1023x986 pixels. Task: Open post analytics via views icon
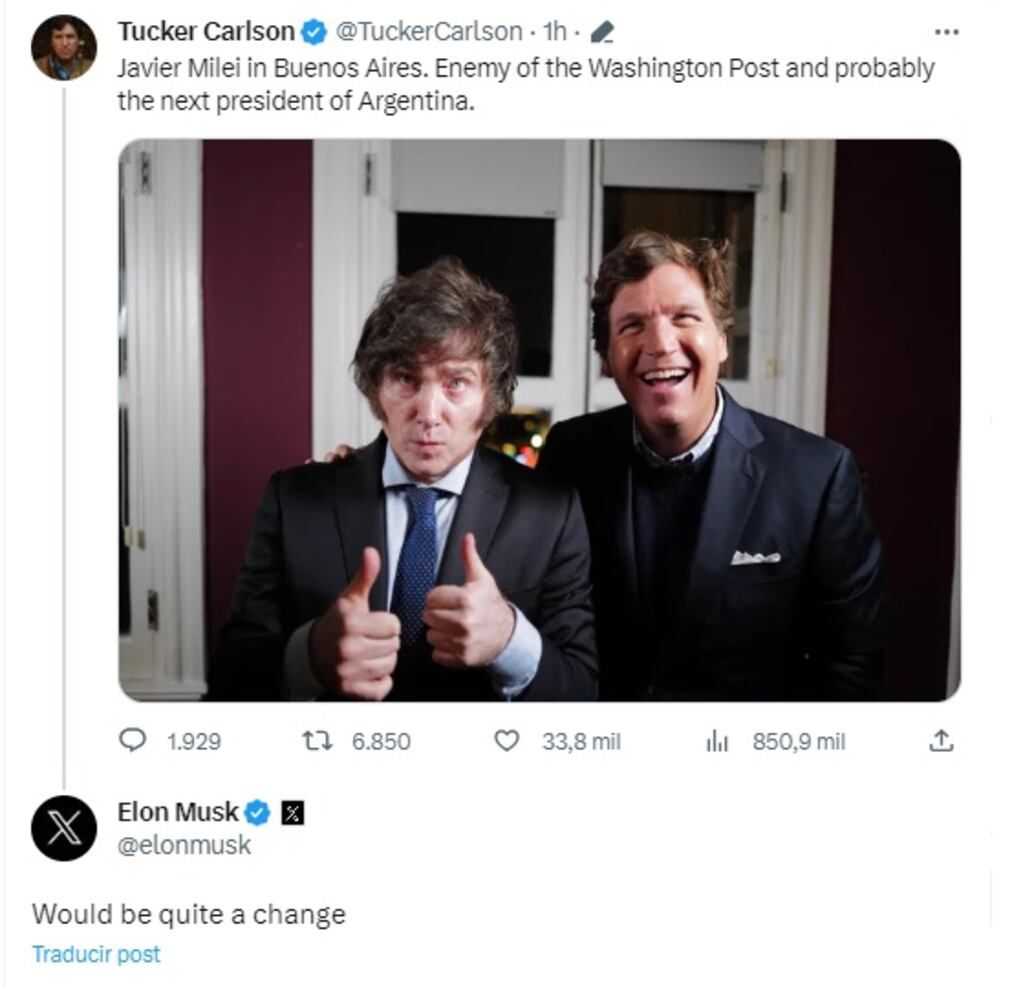716,742
